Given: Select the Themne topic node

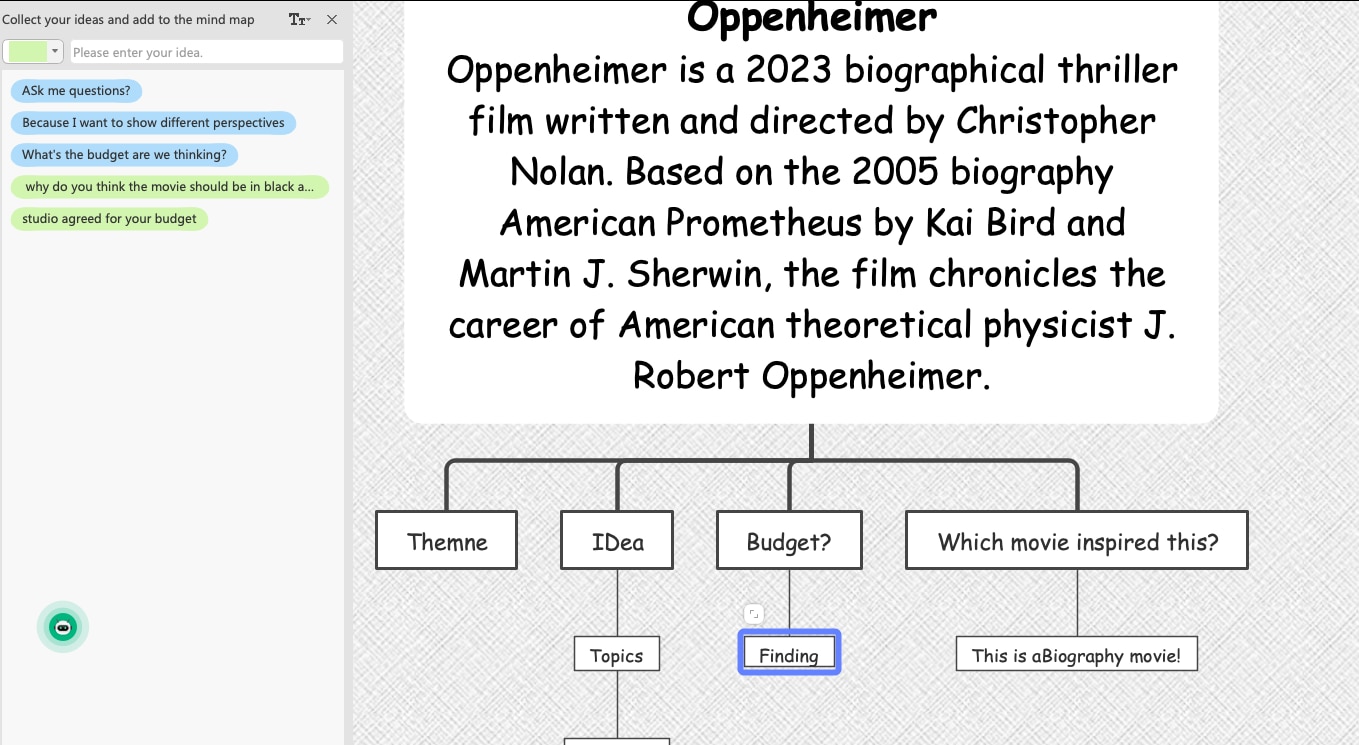Looking at the screenshot, I should click(447, 541).
